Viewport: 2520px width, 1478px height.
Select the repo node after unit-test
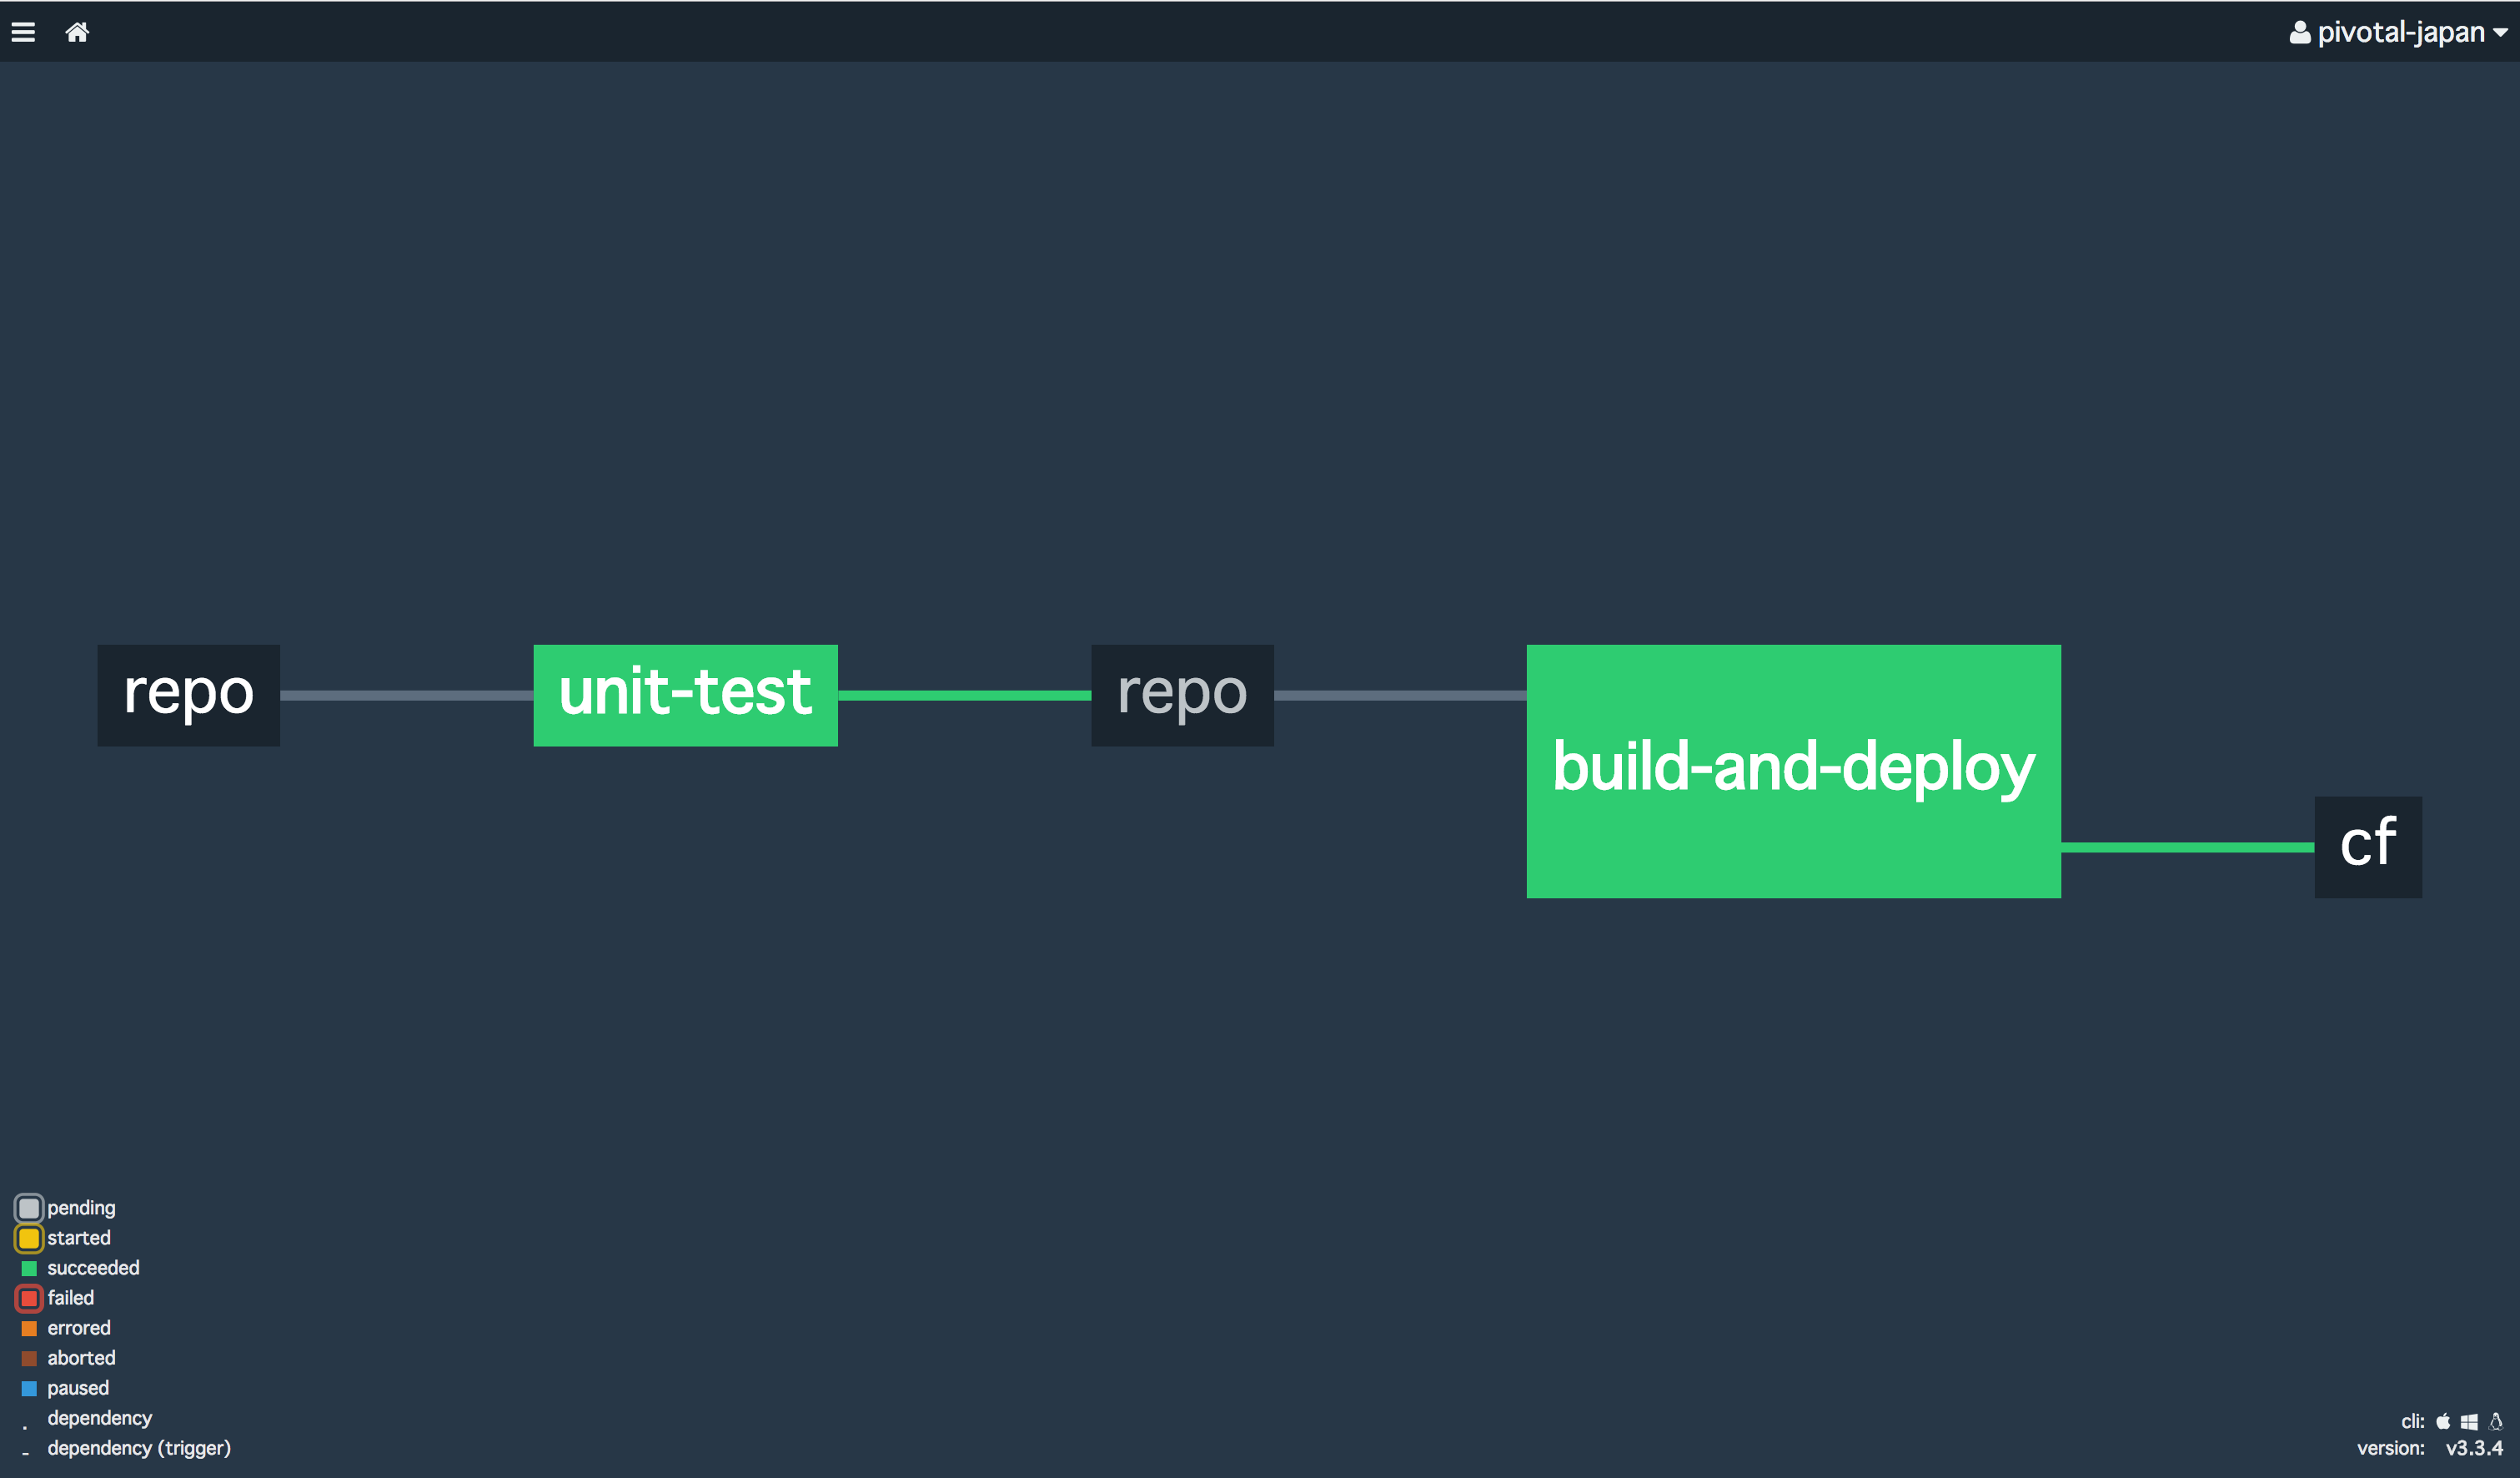click(1182, 695)
